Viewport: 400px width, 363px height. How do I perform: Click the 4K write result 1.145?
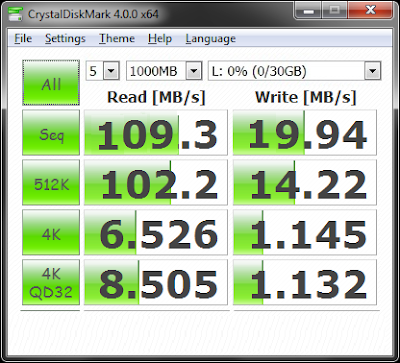[x=305, y=232]
